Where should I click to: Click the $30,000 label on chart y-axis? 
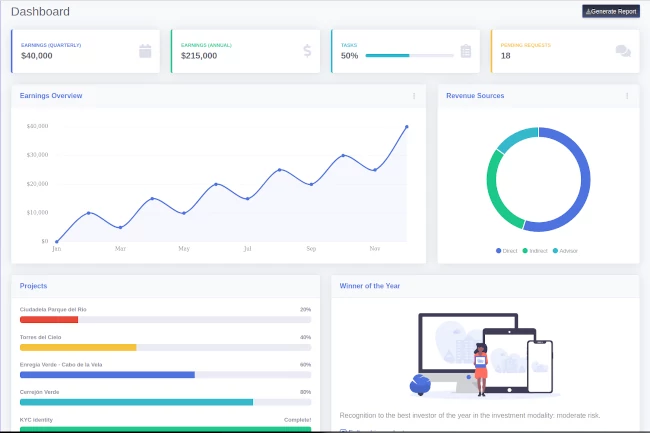click(x=37, y=155)
